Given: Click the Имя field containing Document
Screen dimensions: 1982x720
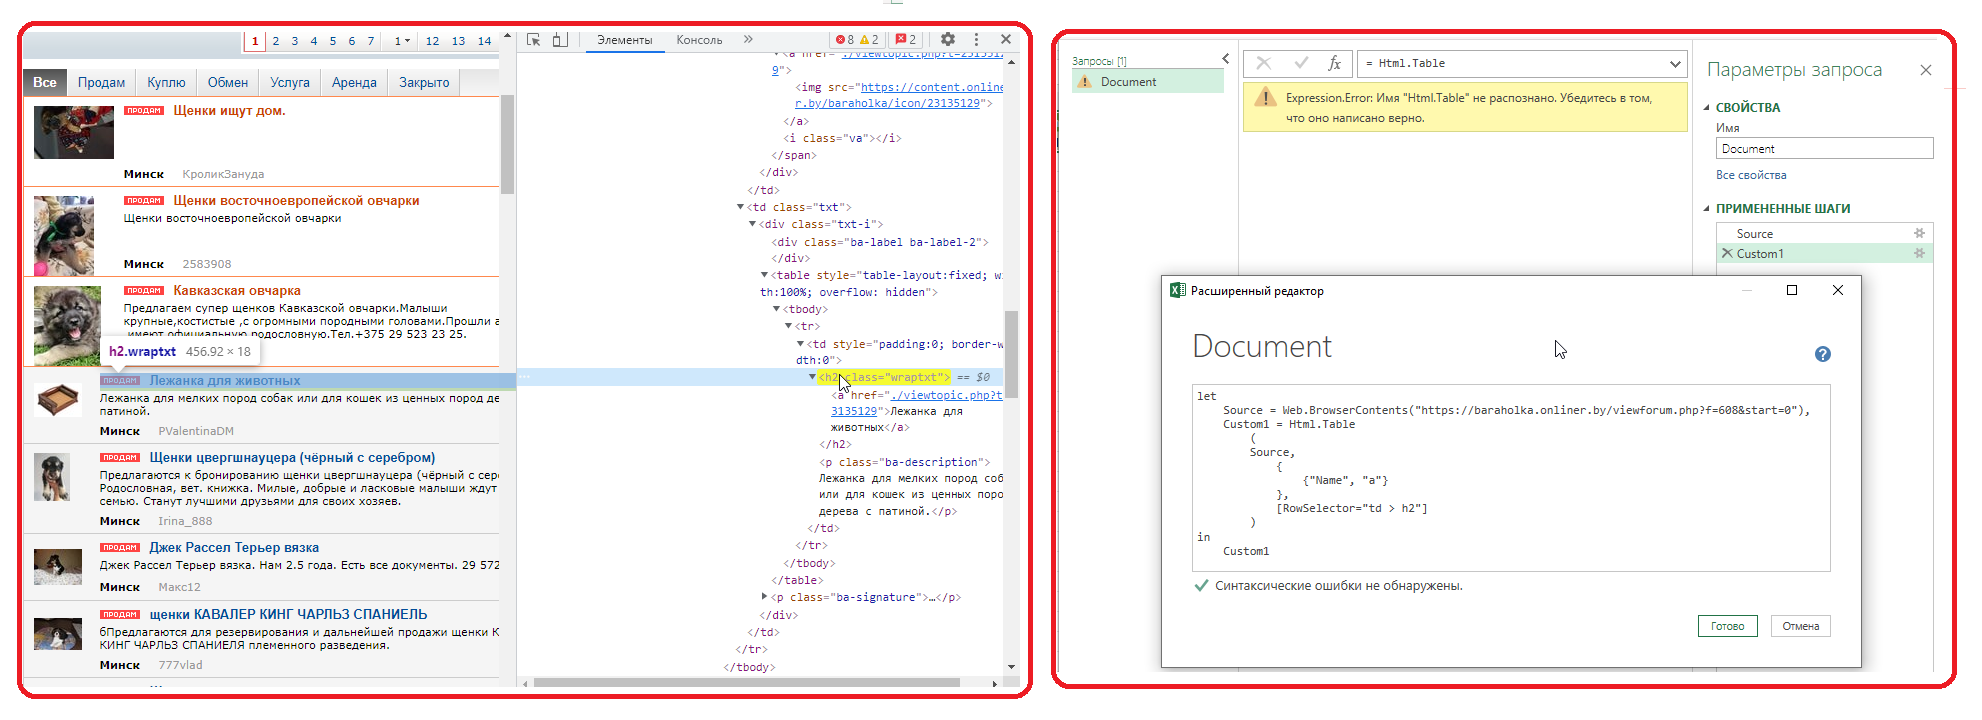Looking at the screenshot, I should [1824, 149].
